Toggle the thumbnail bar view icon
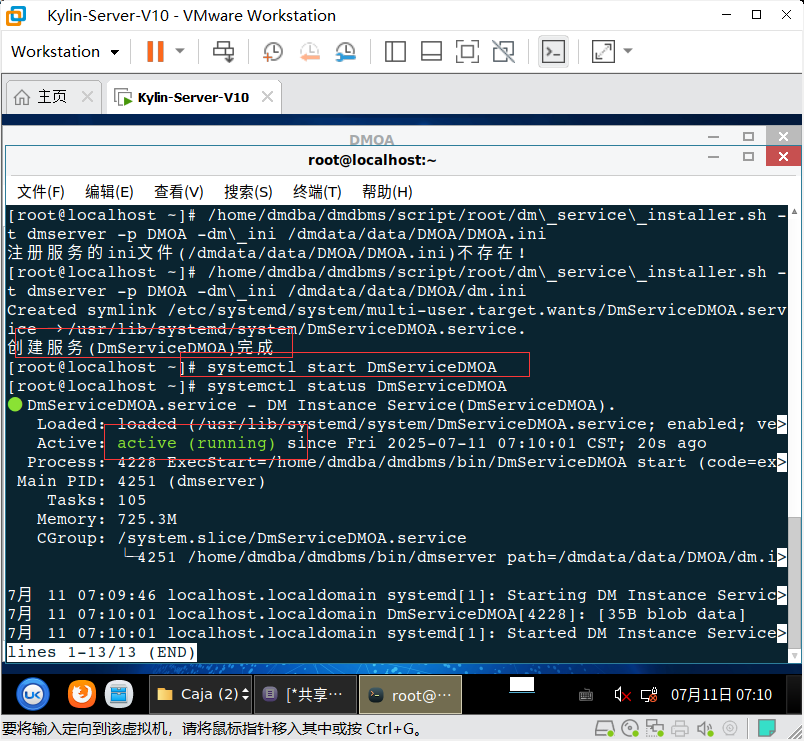 (x=431, y=51)
